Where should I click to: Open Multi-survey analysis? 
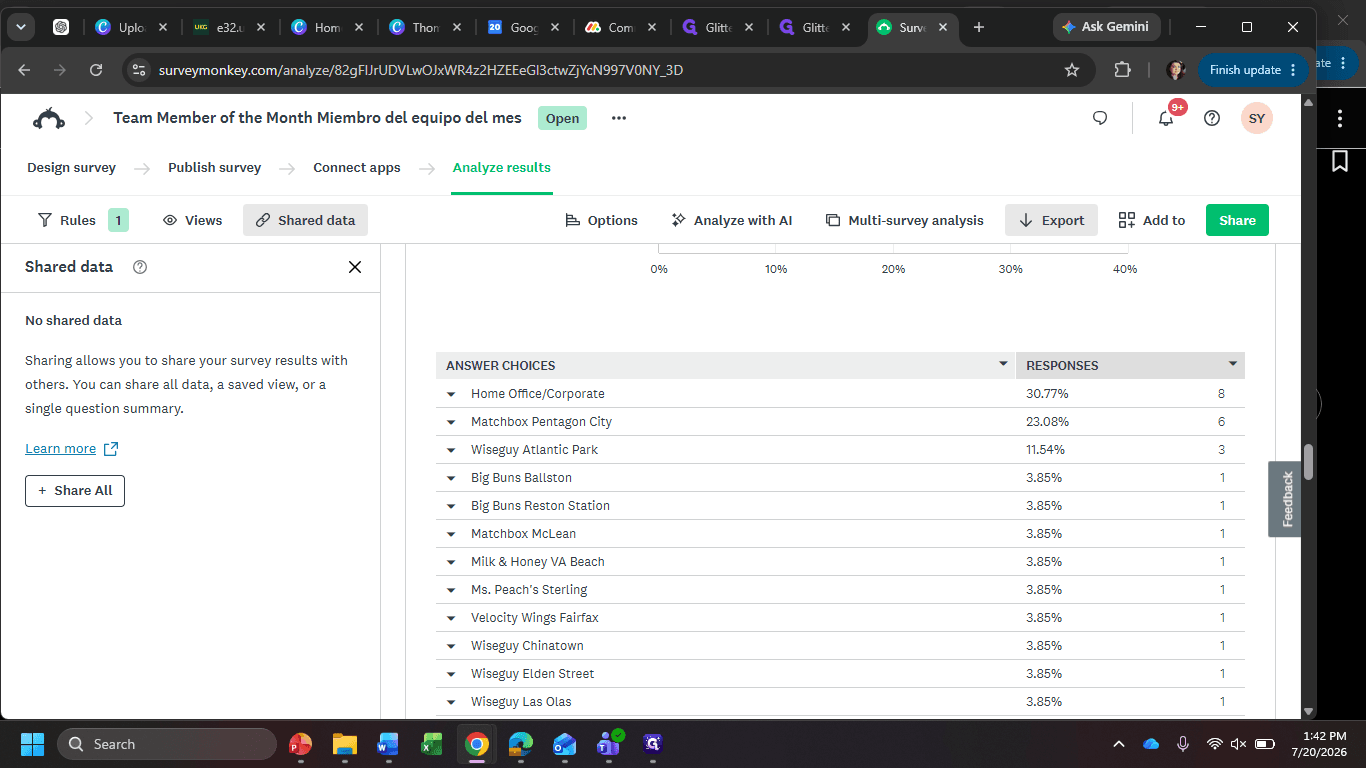point(904,220)
